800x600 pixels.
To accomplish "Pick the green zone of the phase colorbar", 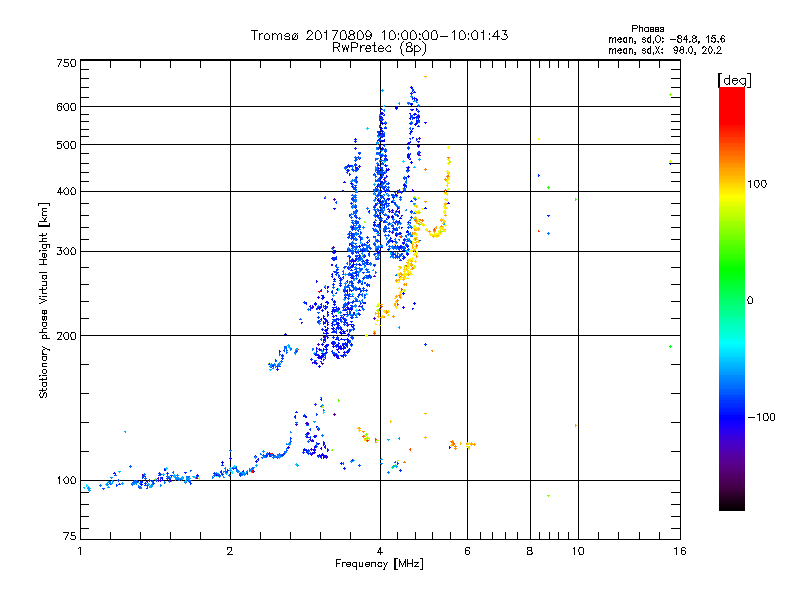I will tap(732, 270).
